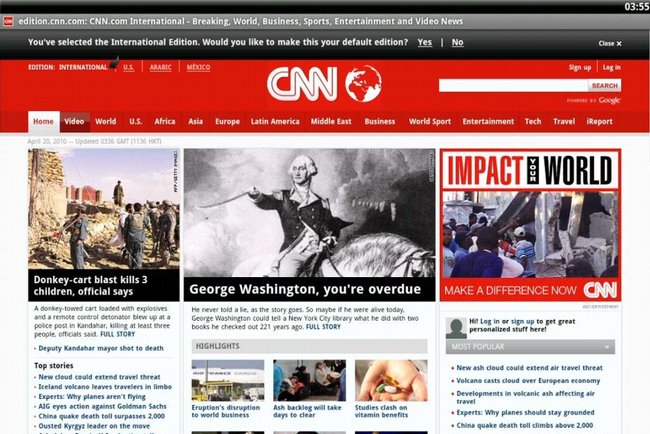
Task: Open the Europe section
Action: coord(227,121)
